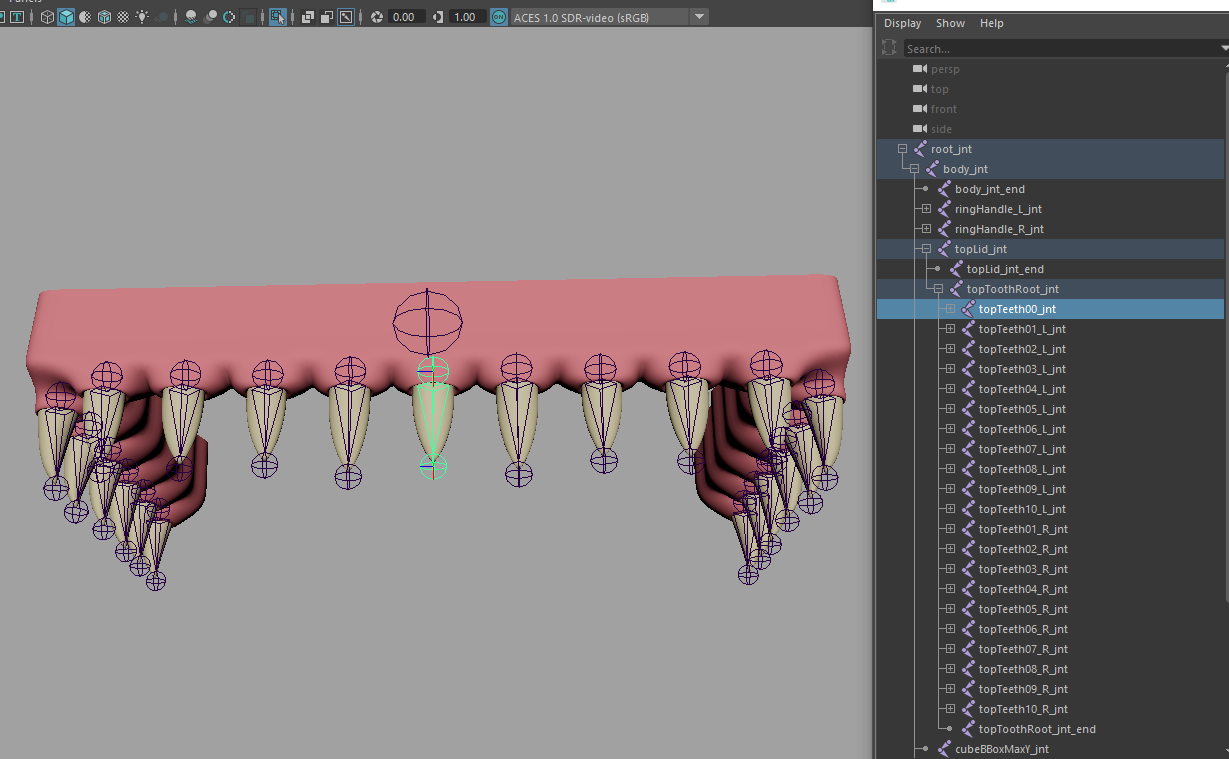Click the icon left of Search field
1229x759 pixels.
point(890,48)
